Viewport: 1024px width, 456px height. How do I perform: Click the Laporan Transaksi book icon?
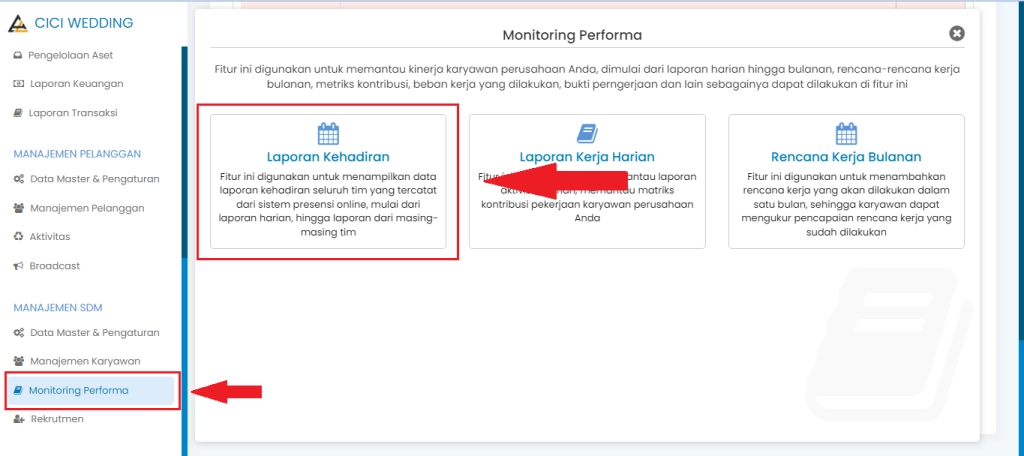click(x=18, y=113)
